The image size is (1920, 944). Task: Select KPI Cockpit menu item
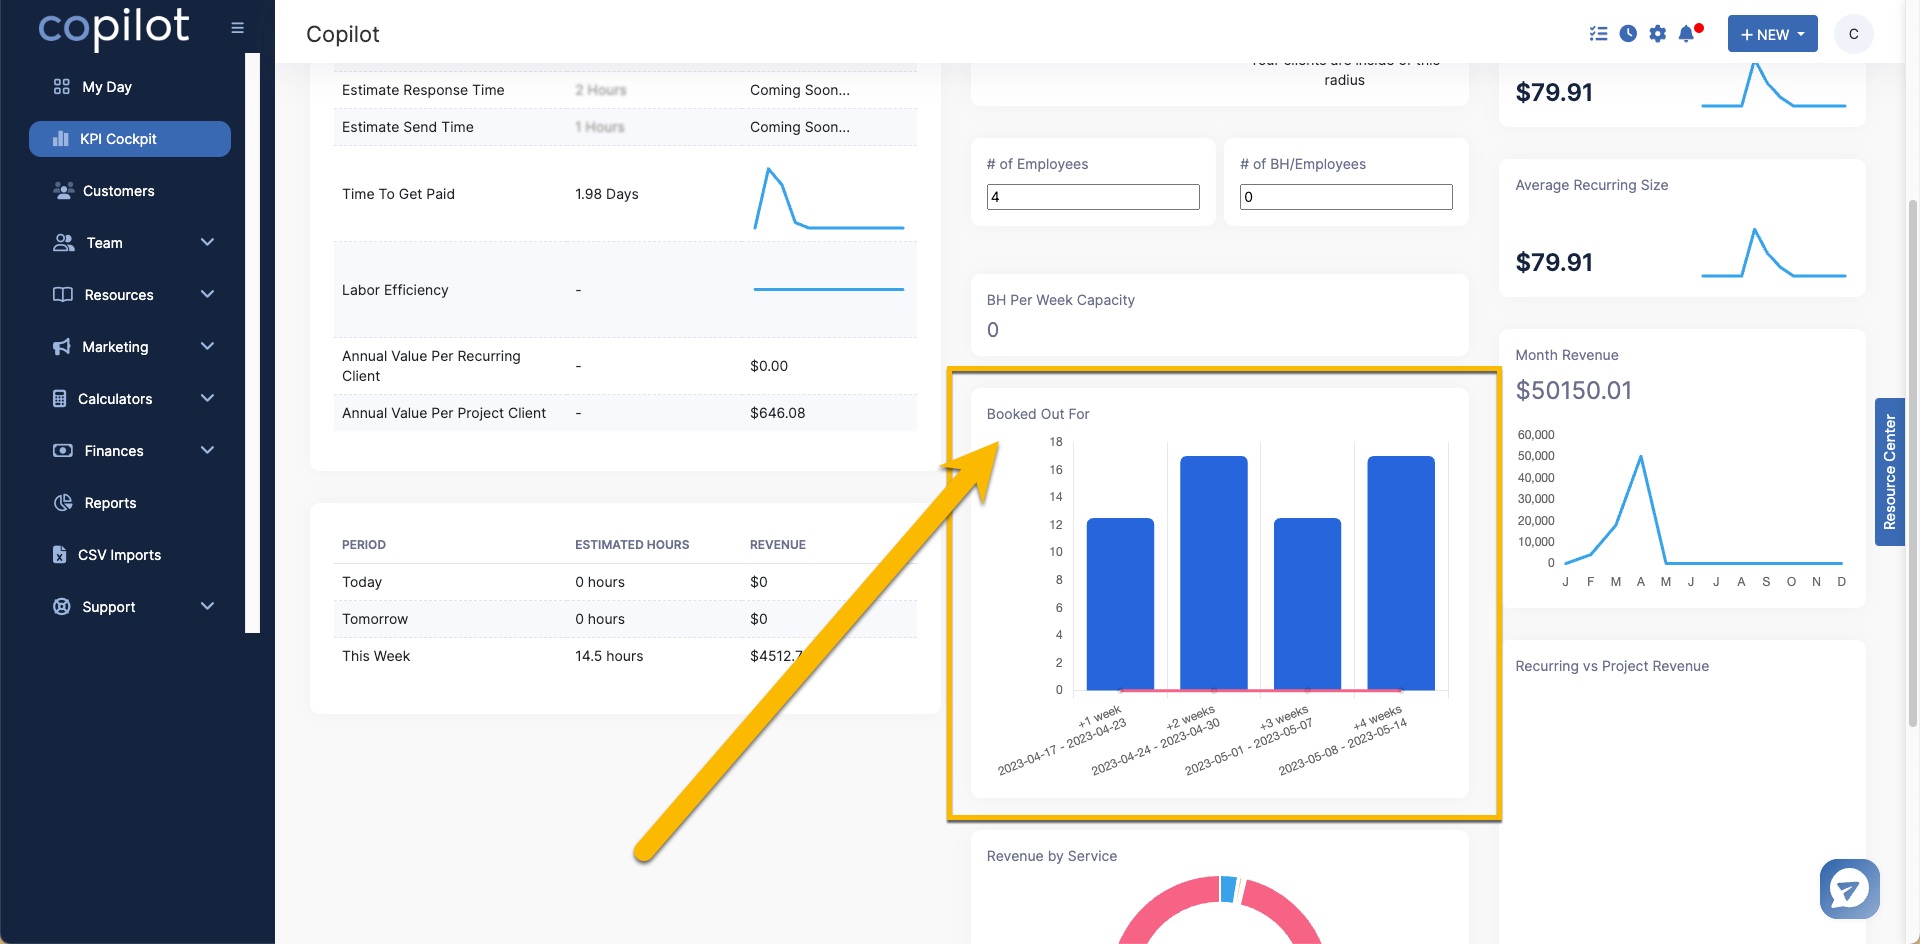[x=130, y=139]
